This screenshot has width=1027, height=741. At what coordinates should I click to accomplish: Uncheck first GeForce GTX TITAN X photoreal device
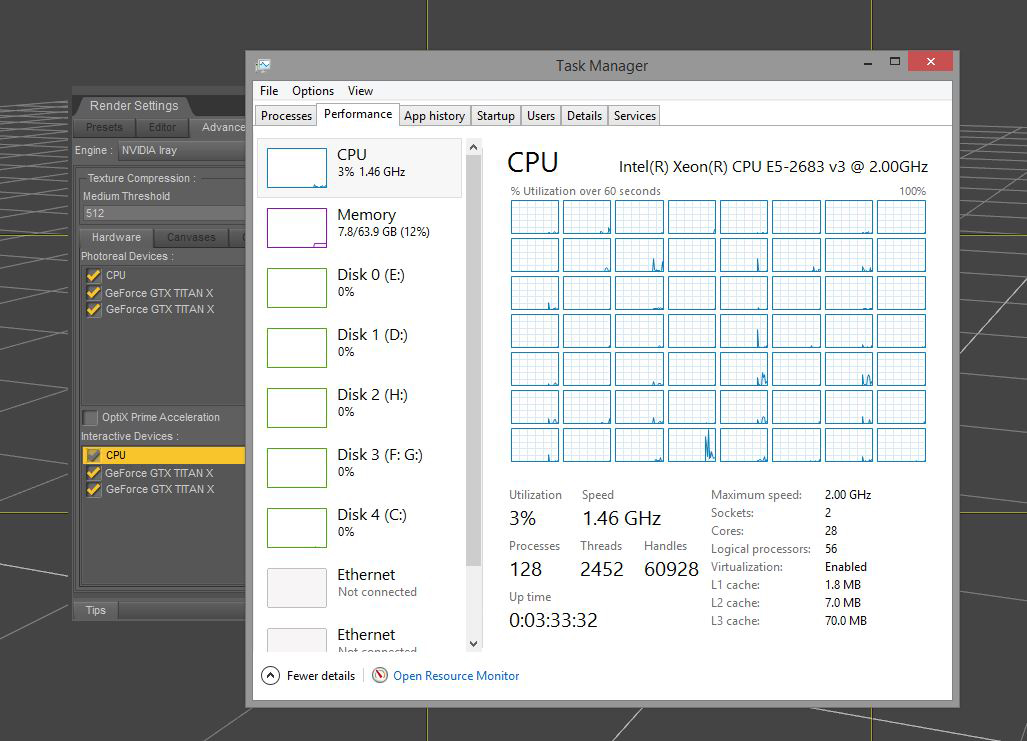94,293
